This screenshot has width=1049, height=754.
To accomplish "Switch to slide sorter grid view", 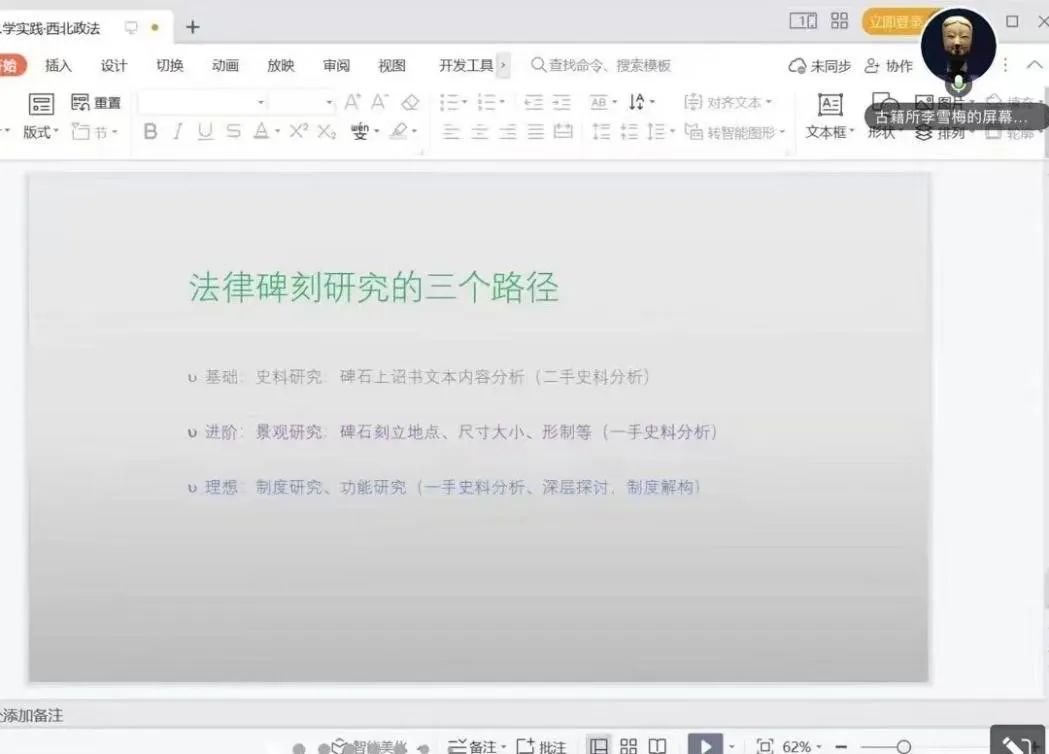I will pos(629,746).
